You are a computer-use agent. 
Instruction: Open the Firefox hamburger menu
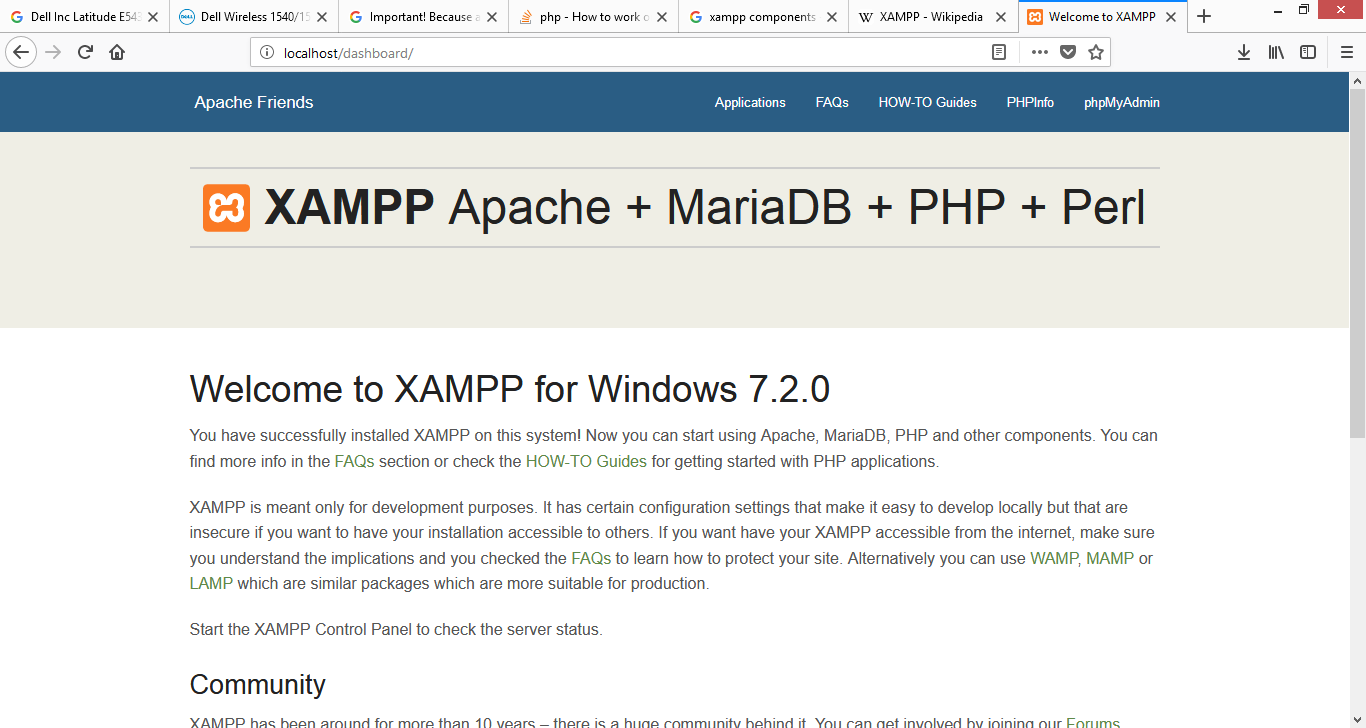(1347, 52)
